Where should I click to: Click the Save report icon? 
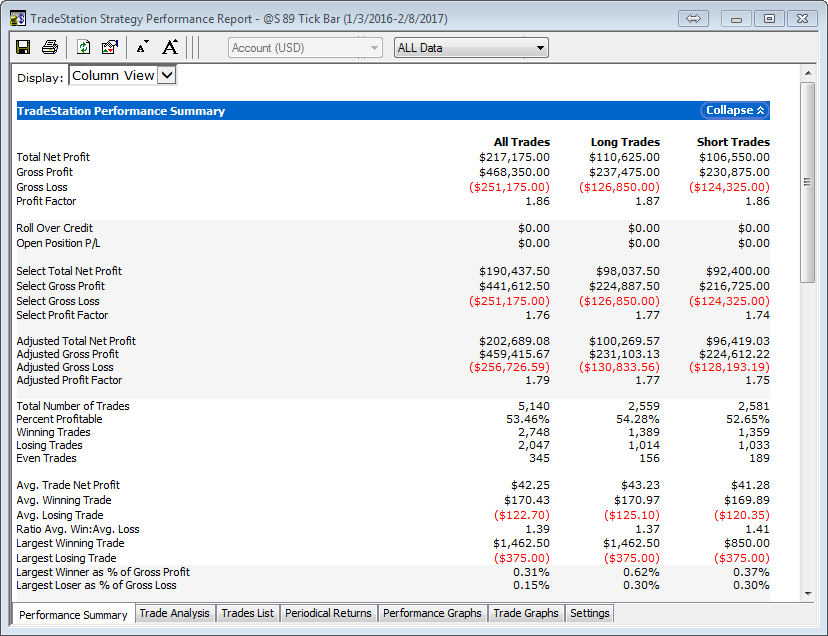pos(23,47)
